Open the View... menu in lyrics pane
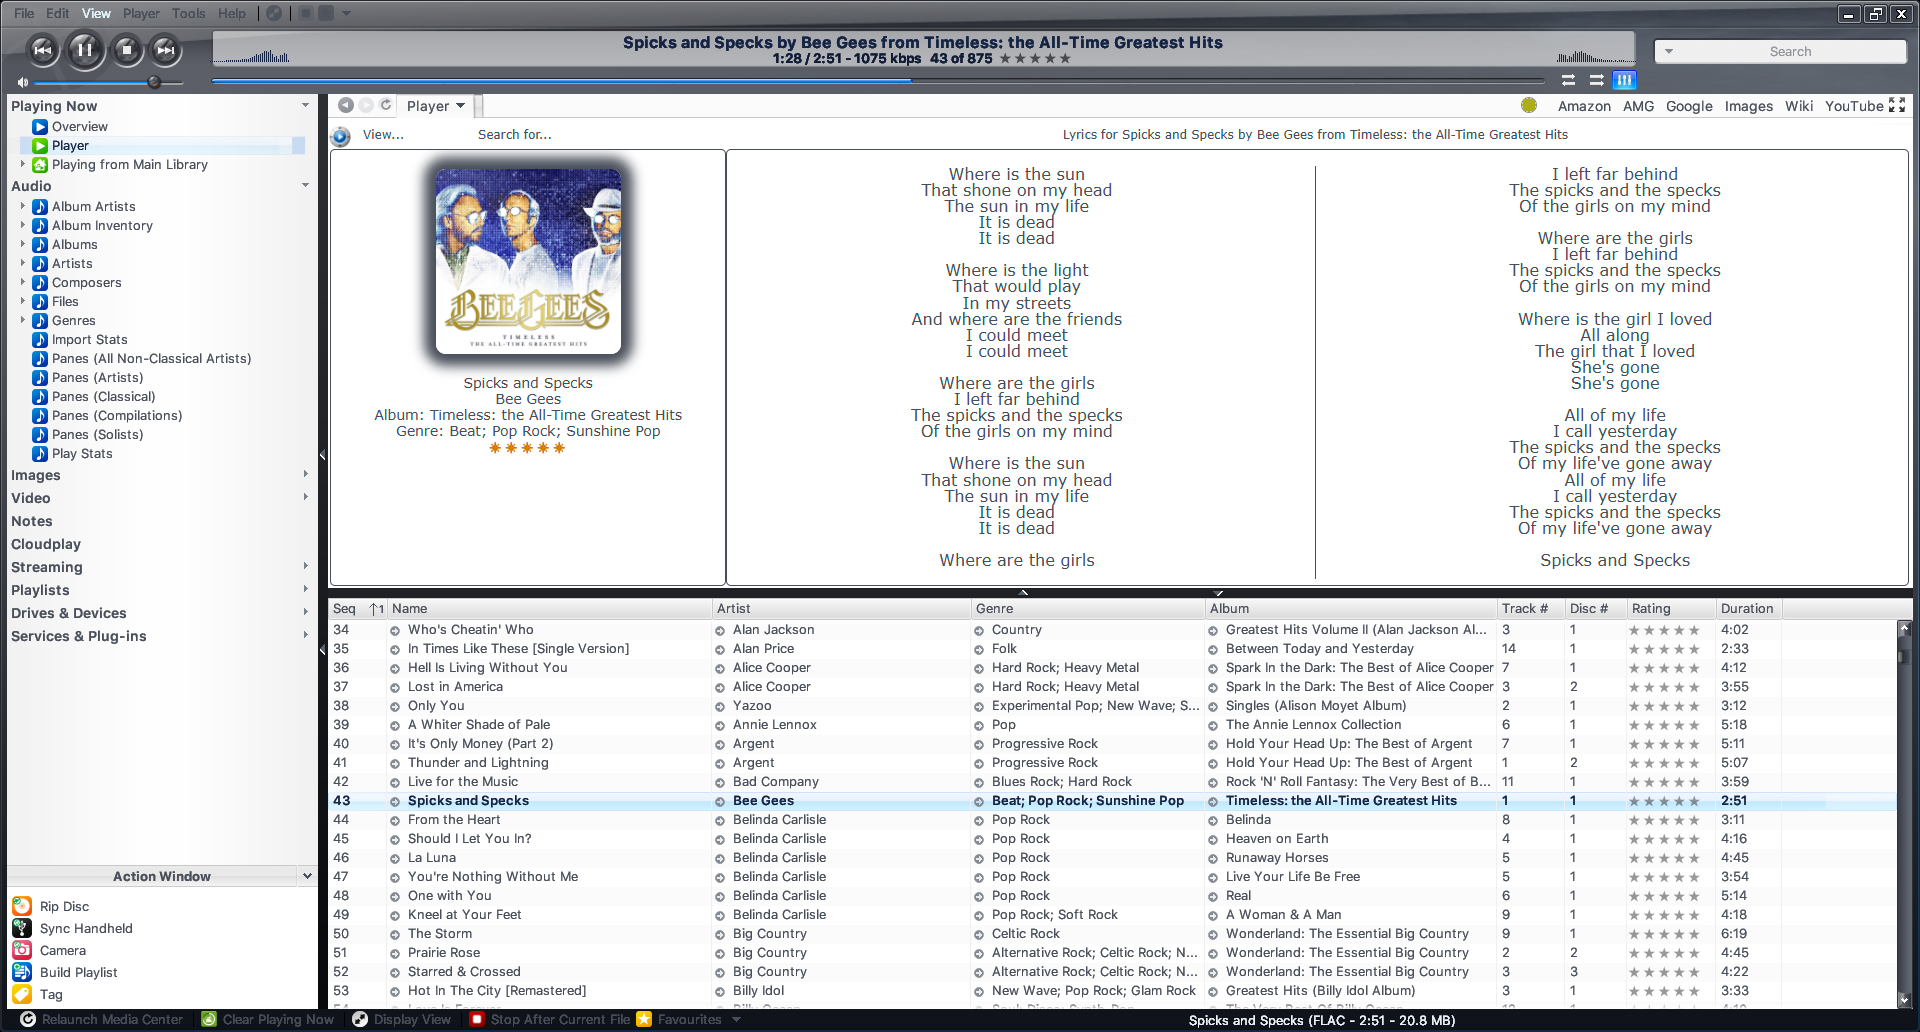 pos(383,135)
